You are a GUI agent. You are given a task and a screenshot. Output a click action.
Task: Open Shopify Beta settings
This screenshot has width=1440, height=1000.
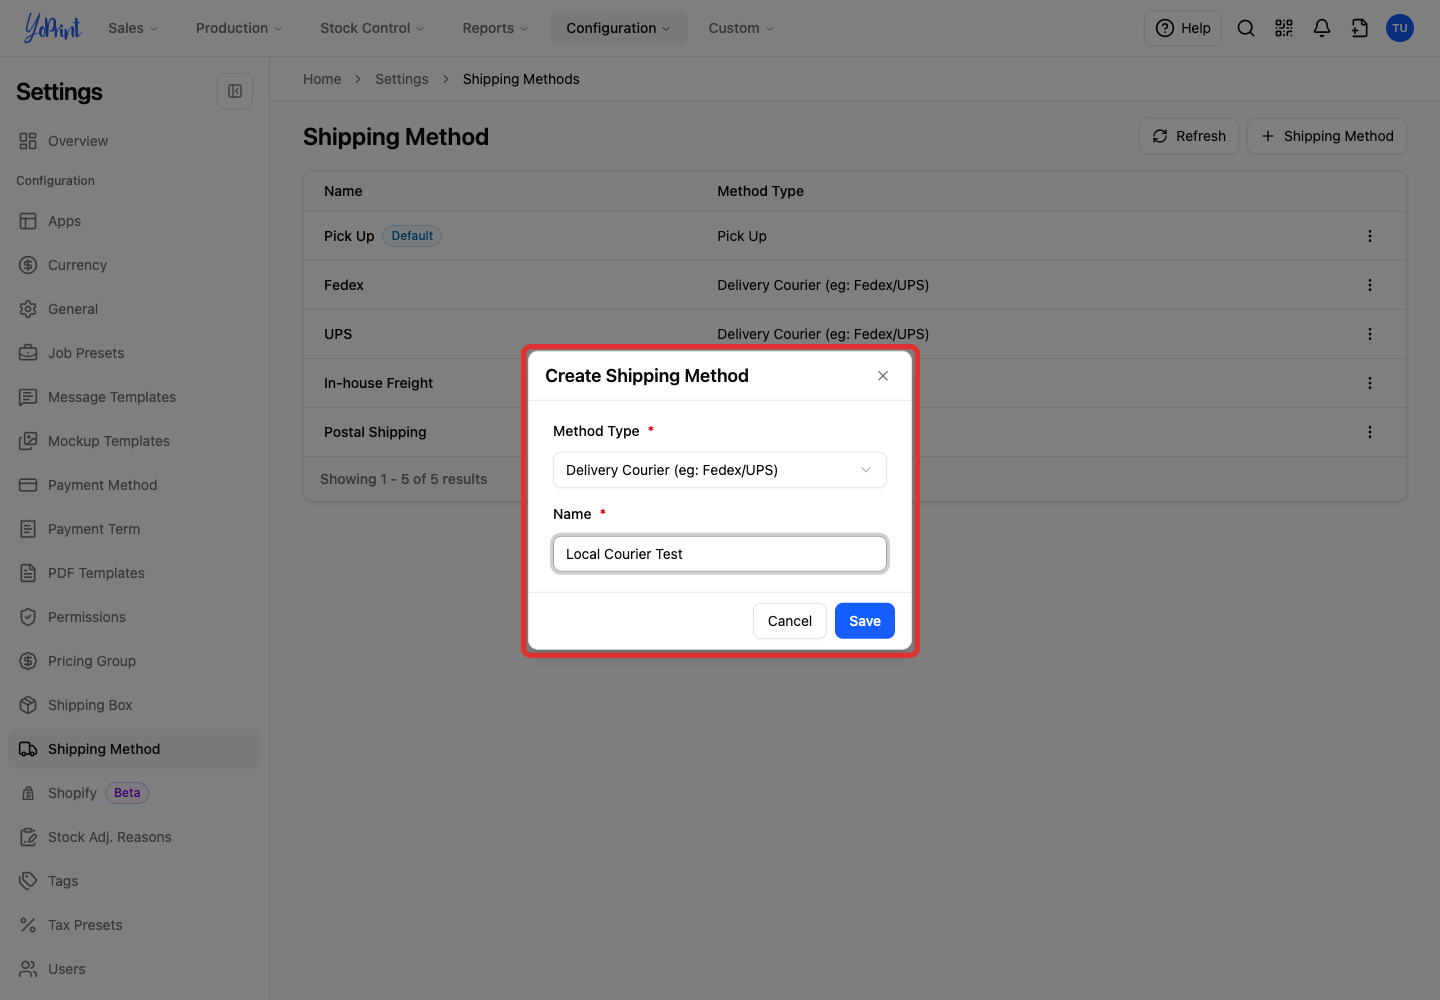(x=134, y=793)
